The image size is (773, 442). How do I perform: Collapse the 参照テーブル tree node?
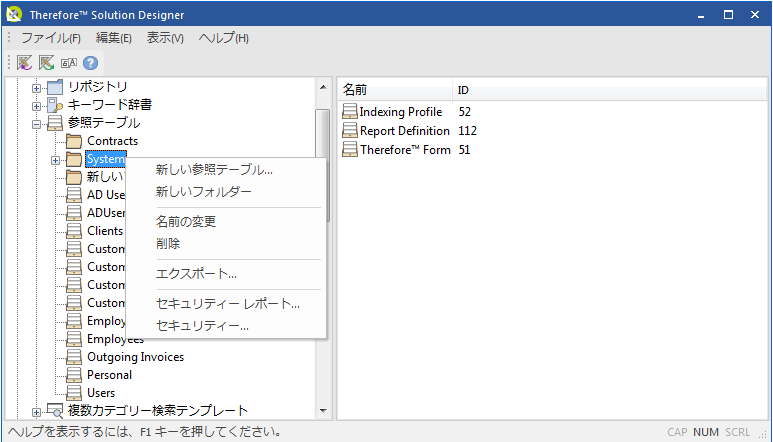point(36,124)
